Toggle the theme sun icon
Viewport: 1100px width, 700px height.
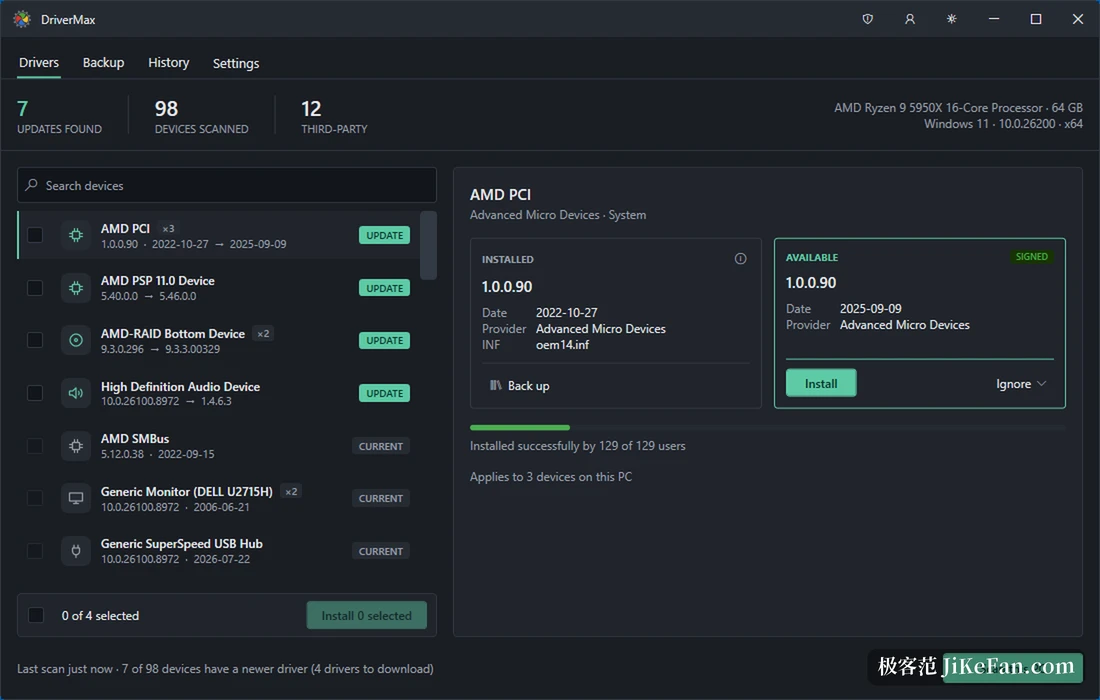coord(951,19)
